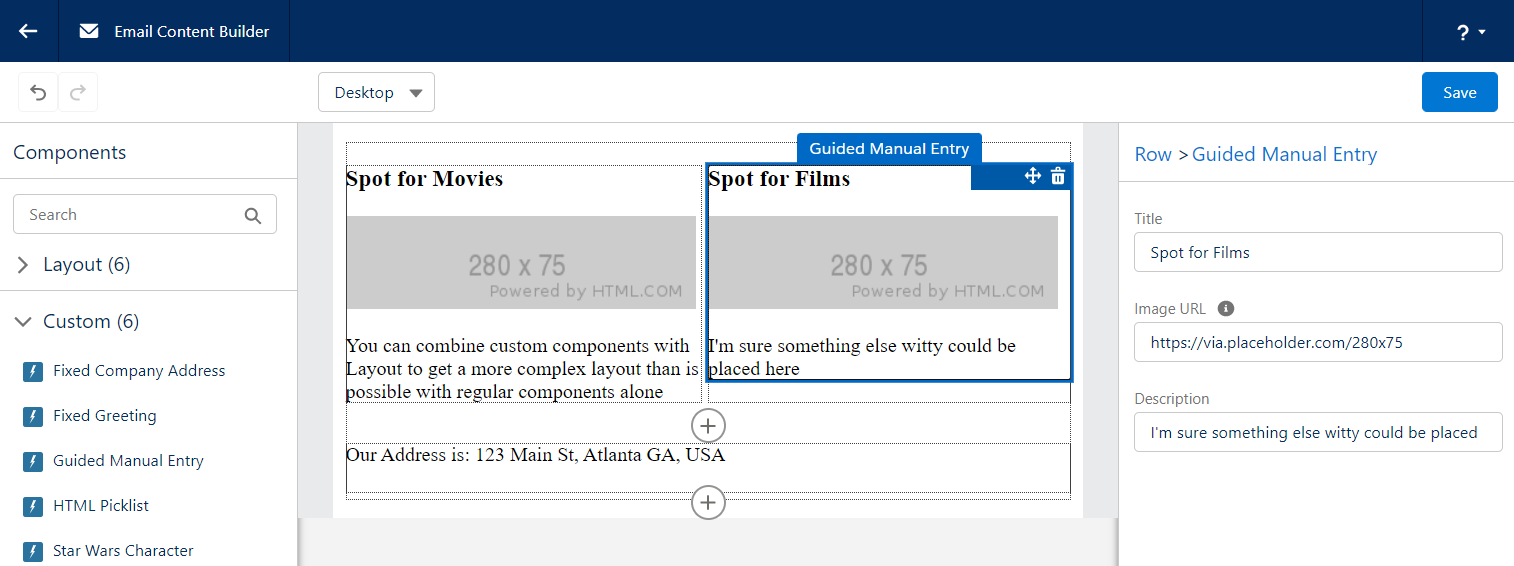The image size is (1514, 566).
Task: Select the Star Wars Character component
Action: (108, 551)
